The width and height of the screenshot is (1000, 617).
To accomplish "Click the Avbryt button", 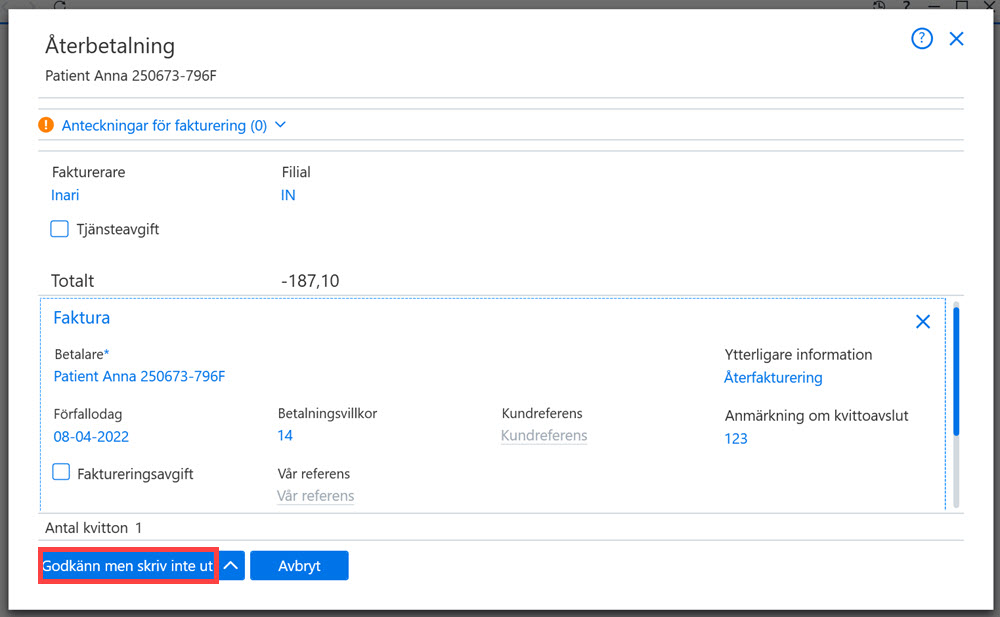I will 299,565.
